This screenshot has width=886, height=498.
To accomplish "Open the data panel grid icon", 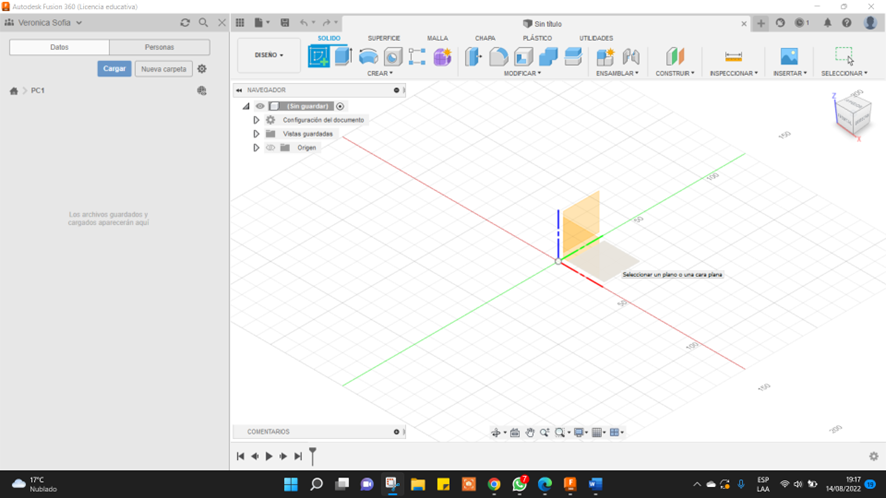I will coord(240,23).
